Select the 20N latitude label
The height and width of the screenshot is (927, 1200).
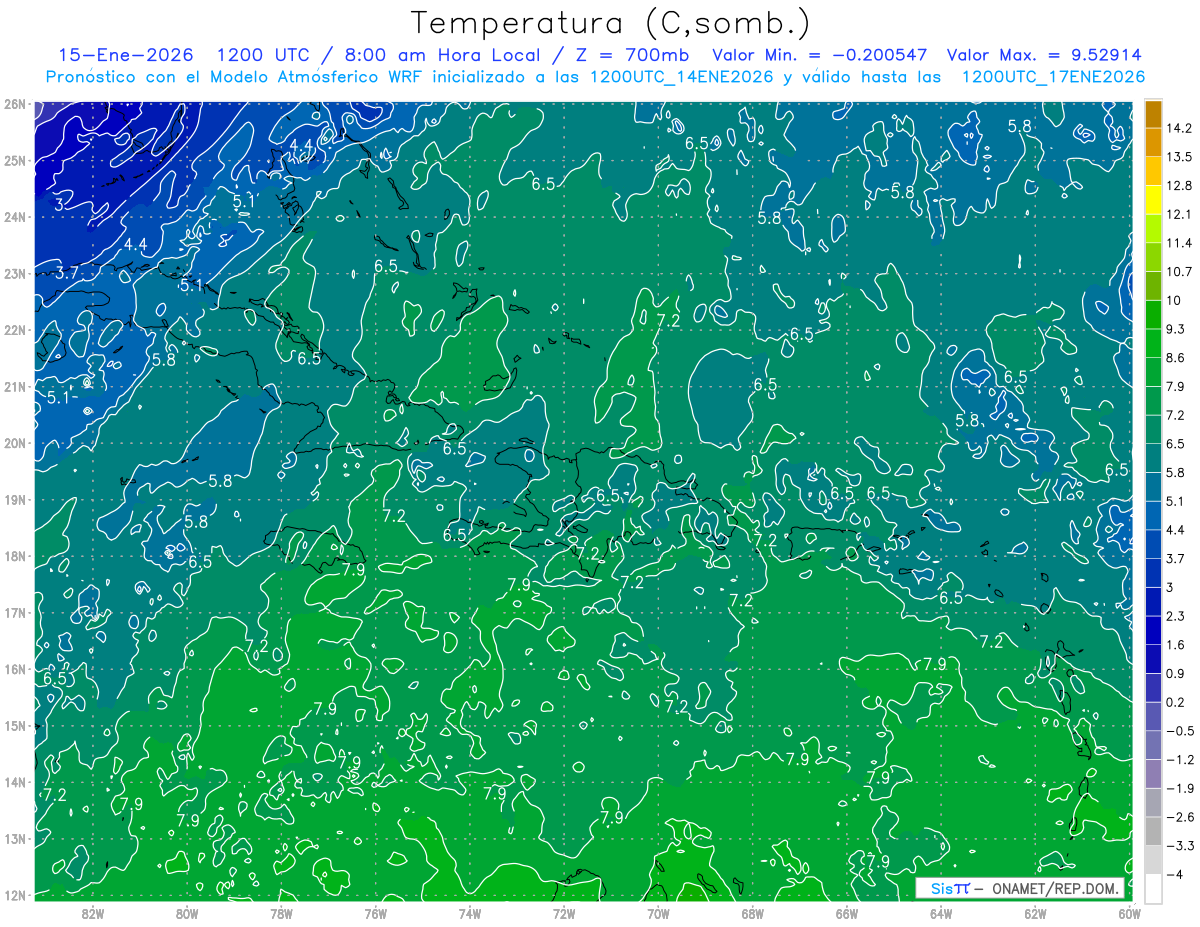tap(15, 442)
